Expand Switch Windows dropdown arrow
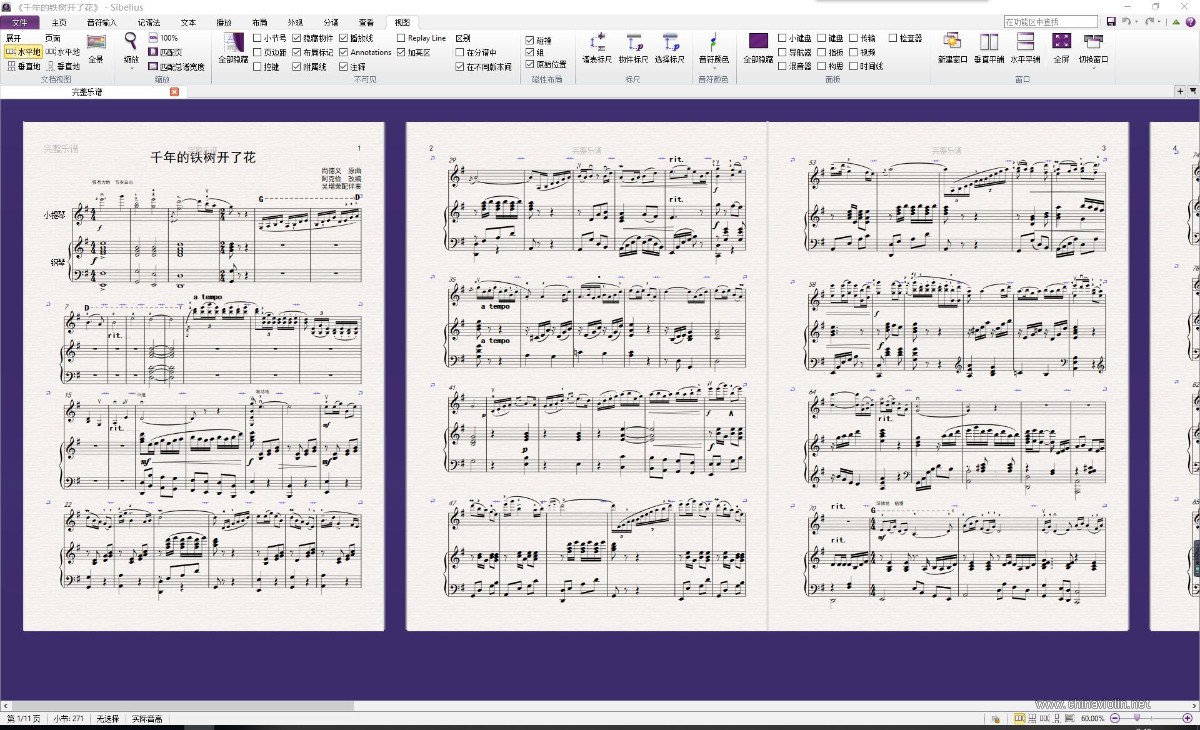The width and height of the screenshot is (1200, 730). tap(1093, 68)
